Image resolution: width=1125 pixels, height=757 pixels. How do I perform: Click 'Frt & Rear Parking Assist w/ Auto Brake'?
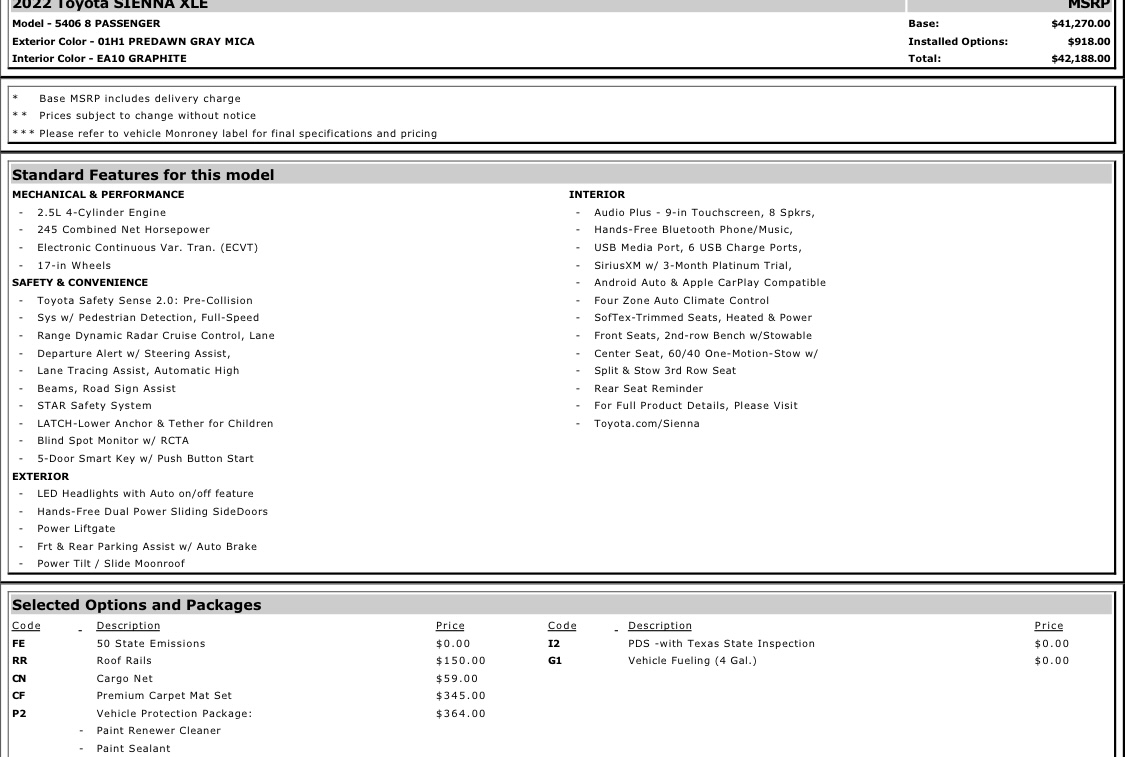[146, 547]
